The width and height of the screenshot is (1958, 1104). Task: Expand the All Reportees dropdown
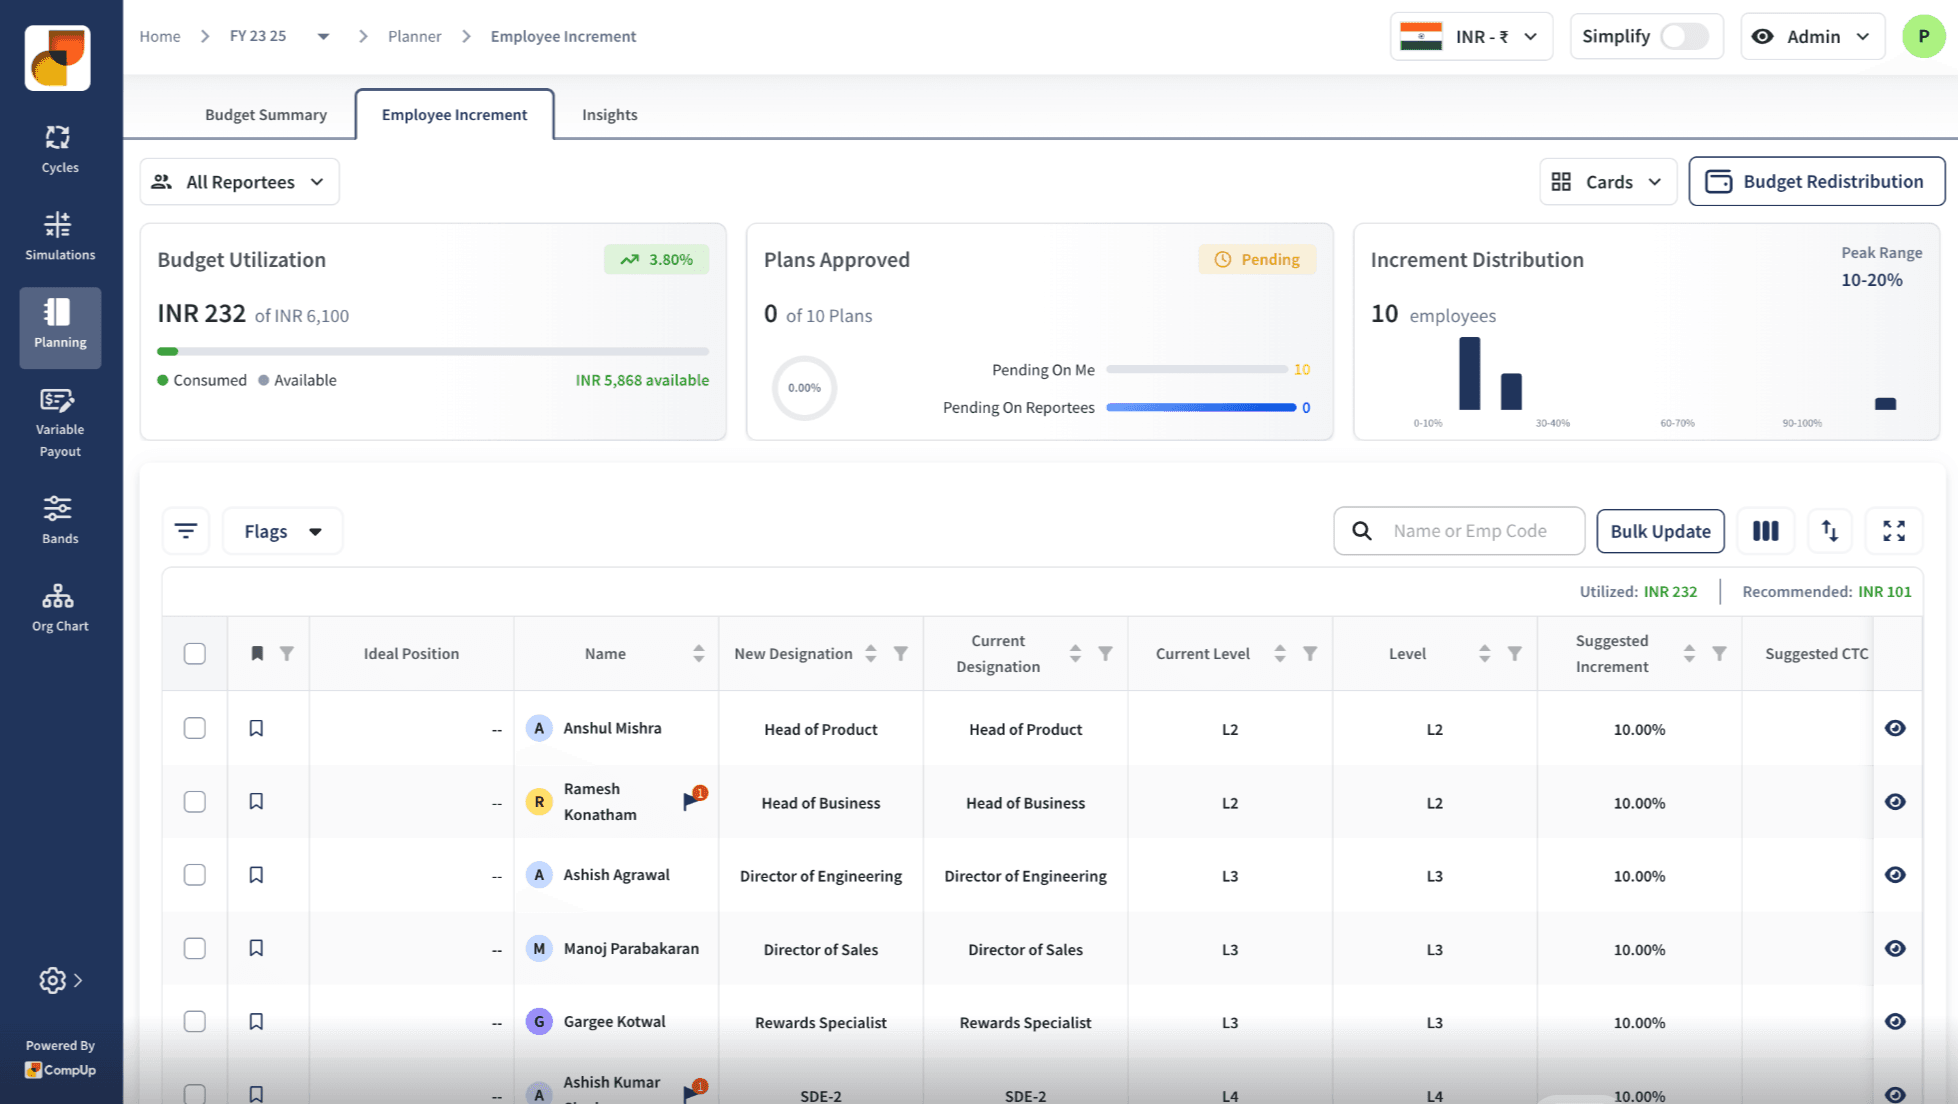click(x=239, y=182)
